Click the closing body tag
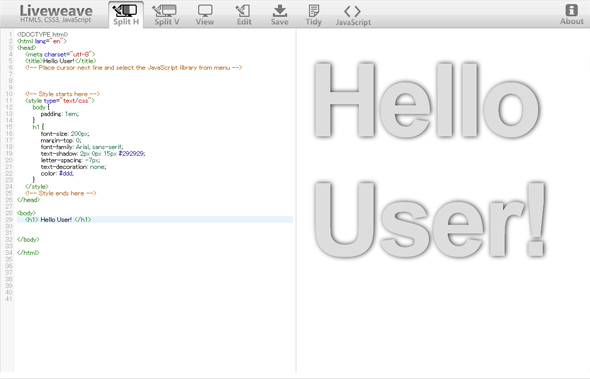This screenshot has width=590, height=379. tap(28, 239)
